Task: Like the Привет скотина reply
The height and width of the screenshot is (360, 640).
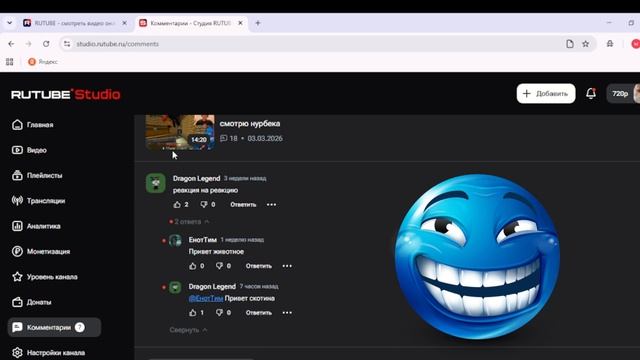Action: point(193,313)
